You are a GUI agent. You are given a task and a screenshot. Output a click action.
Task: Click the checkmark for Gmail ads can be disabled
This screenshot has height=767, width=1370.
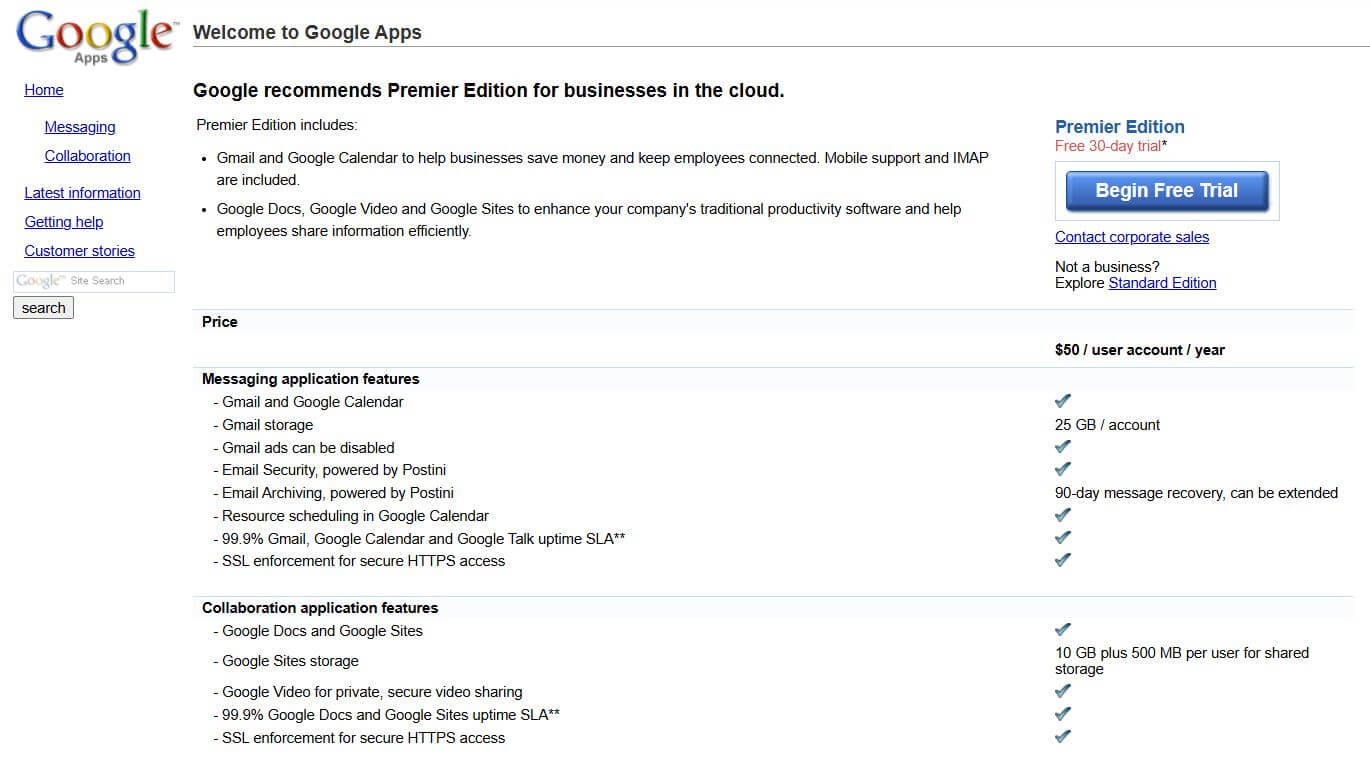pos(1062,446)
